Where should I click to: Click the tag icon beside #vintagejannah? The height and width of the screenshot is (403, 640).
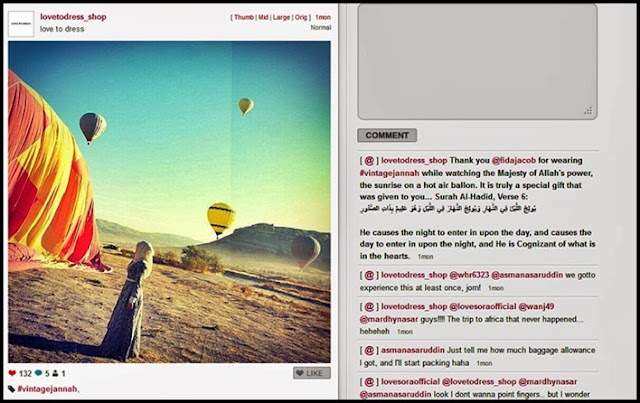(x=12, y=389)
